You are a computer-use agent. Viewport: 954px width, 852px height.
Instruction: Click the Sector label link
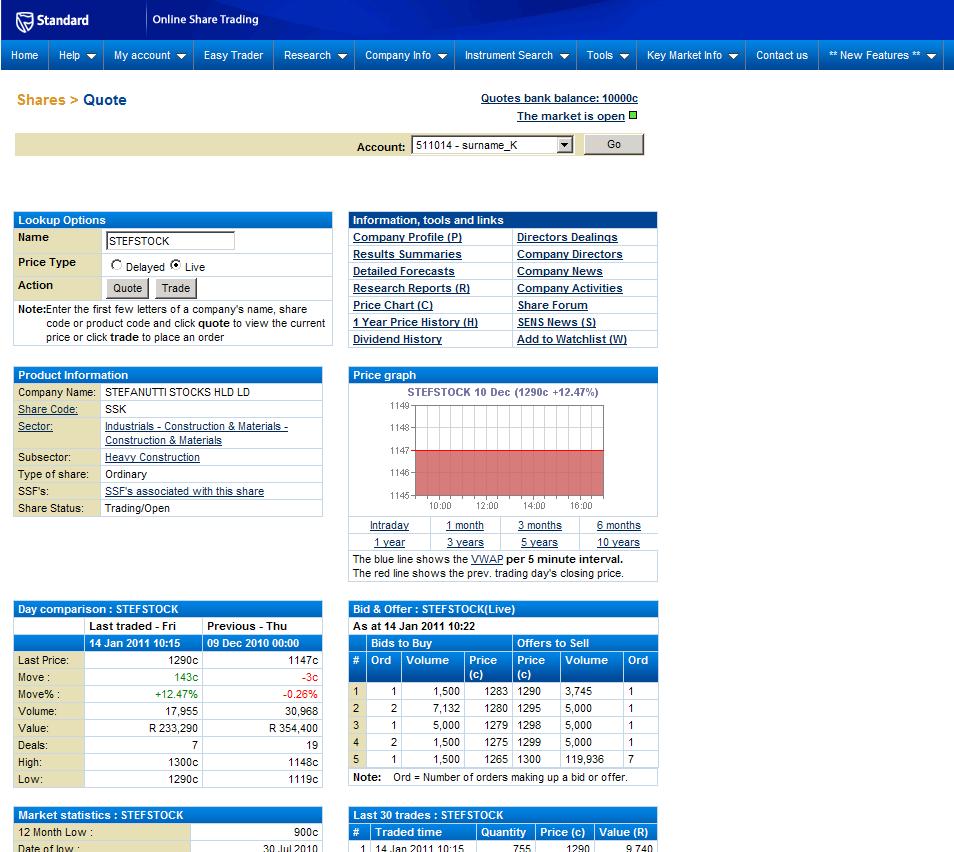coord(35,427)
